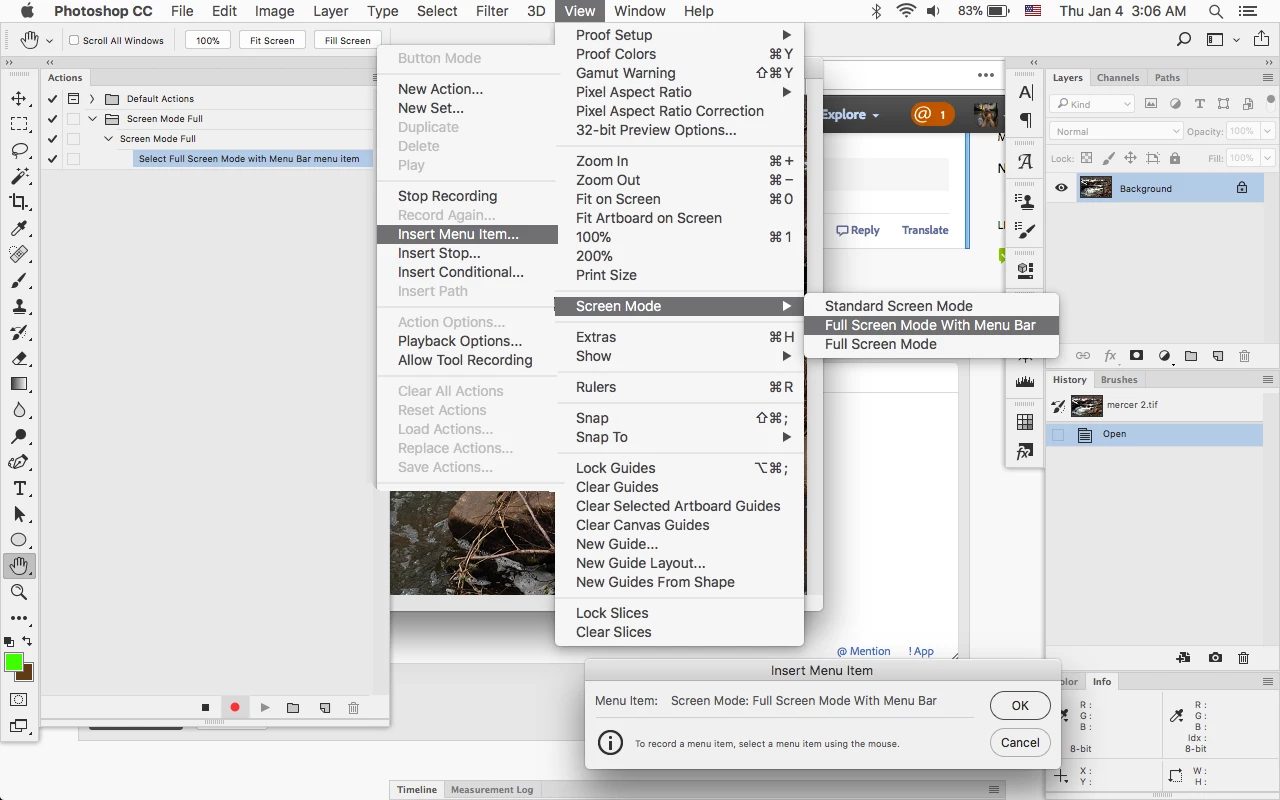Filter for type layers icon

pos(1199,103)
